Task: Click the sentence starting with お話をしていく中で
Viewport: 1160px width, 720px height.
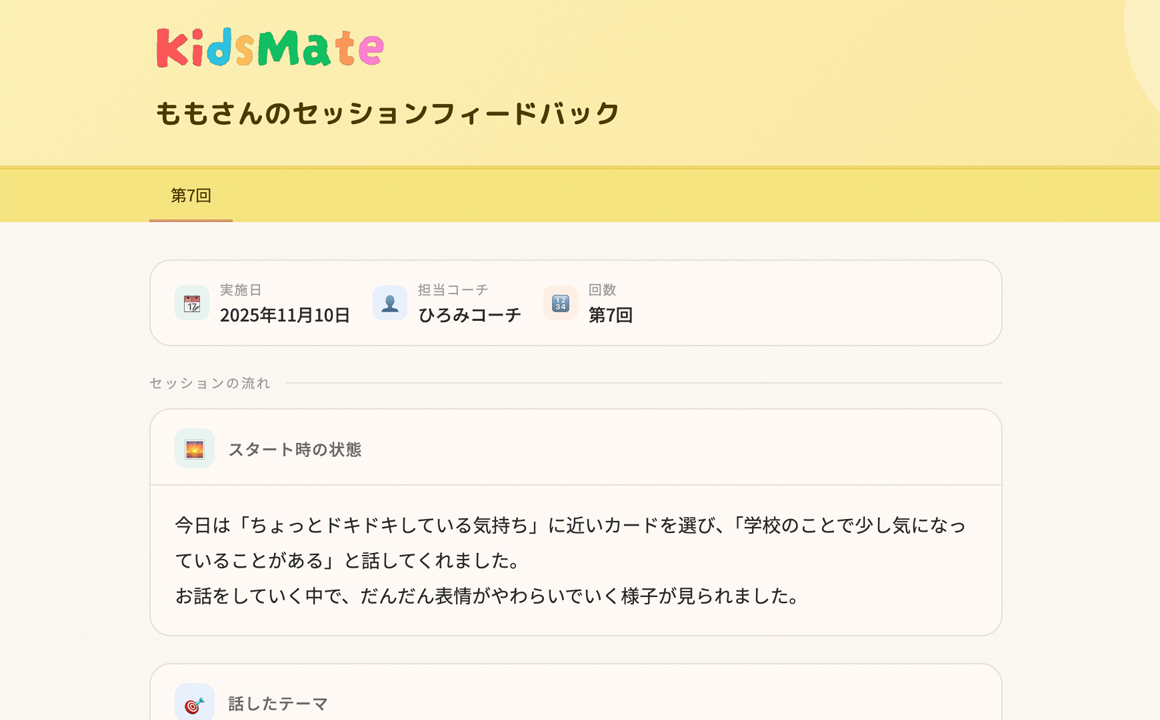Action: tap(488, 596)
